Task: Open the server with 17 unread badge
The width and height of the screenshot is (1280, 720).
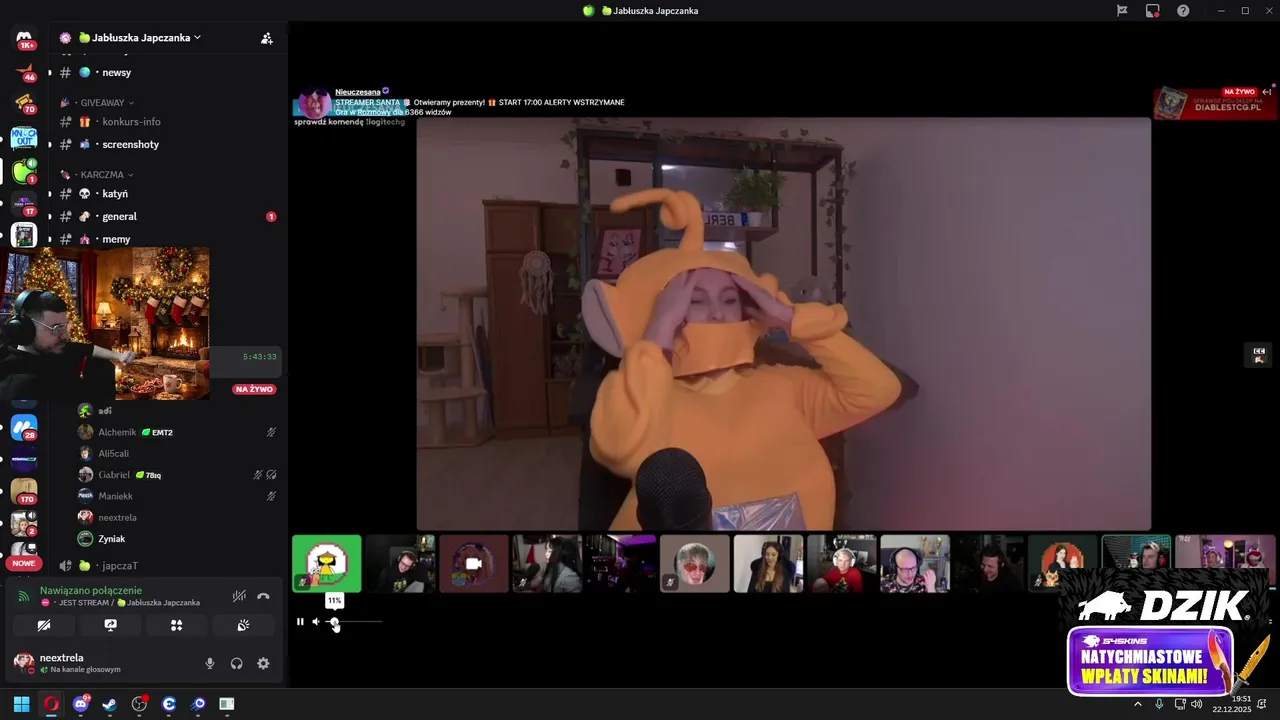Action: click(24, 204)
